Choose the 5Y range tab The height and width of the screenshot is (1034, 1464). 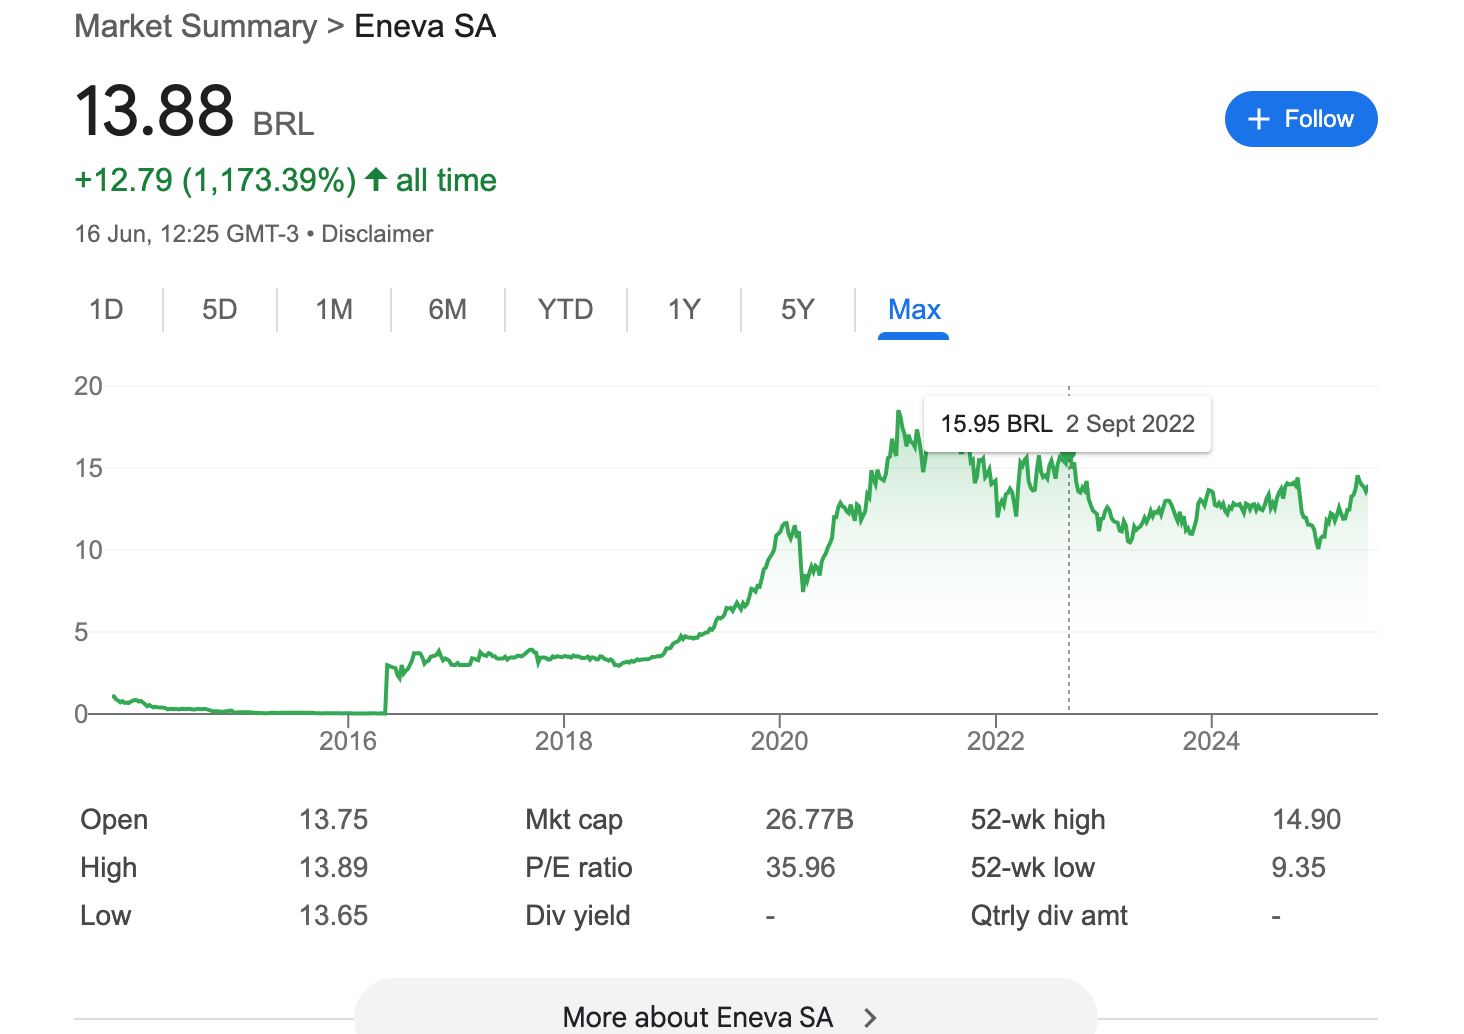(798, 310)
